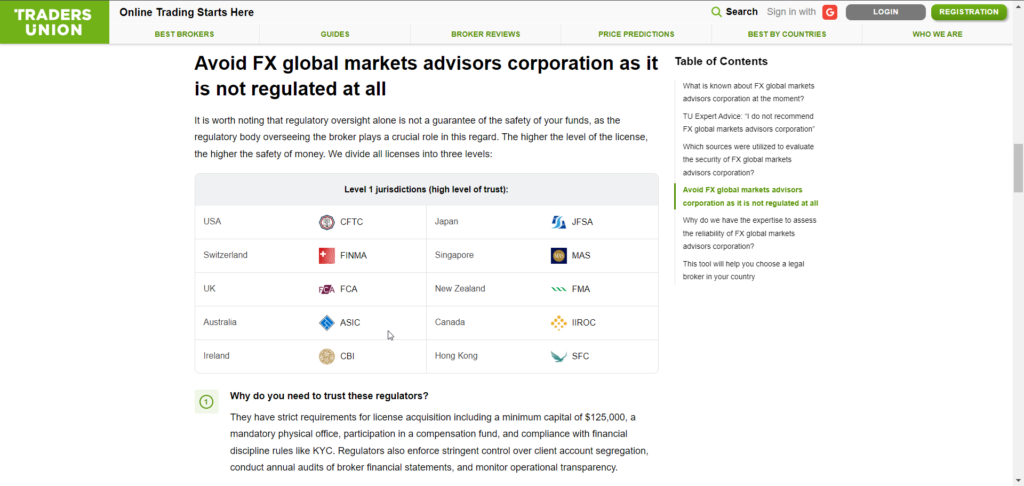Click the 'New Zealand' table cell
1024x486 pixels.
460,289
